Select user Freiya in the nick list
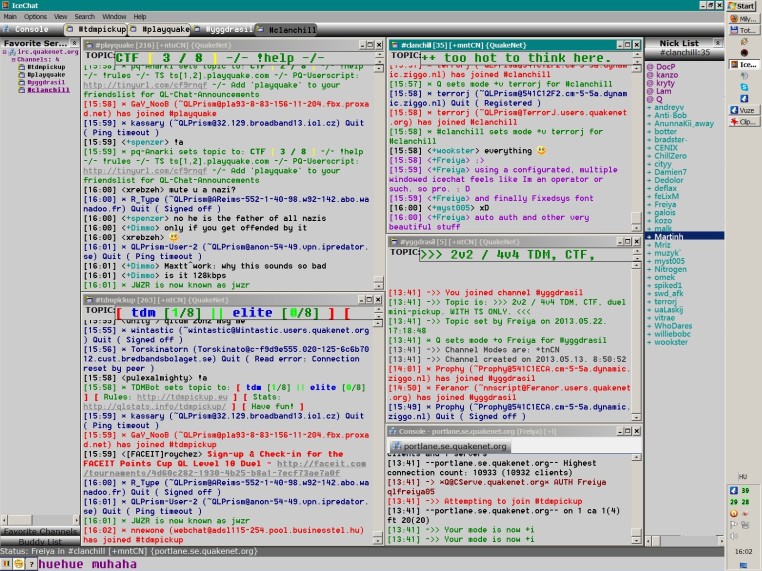 pos(663,203)
